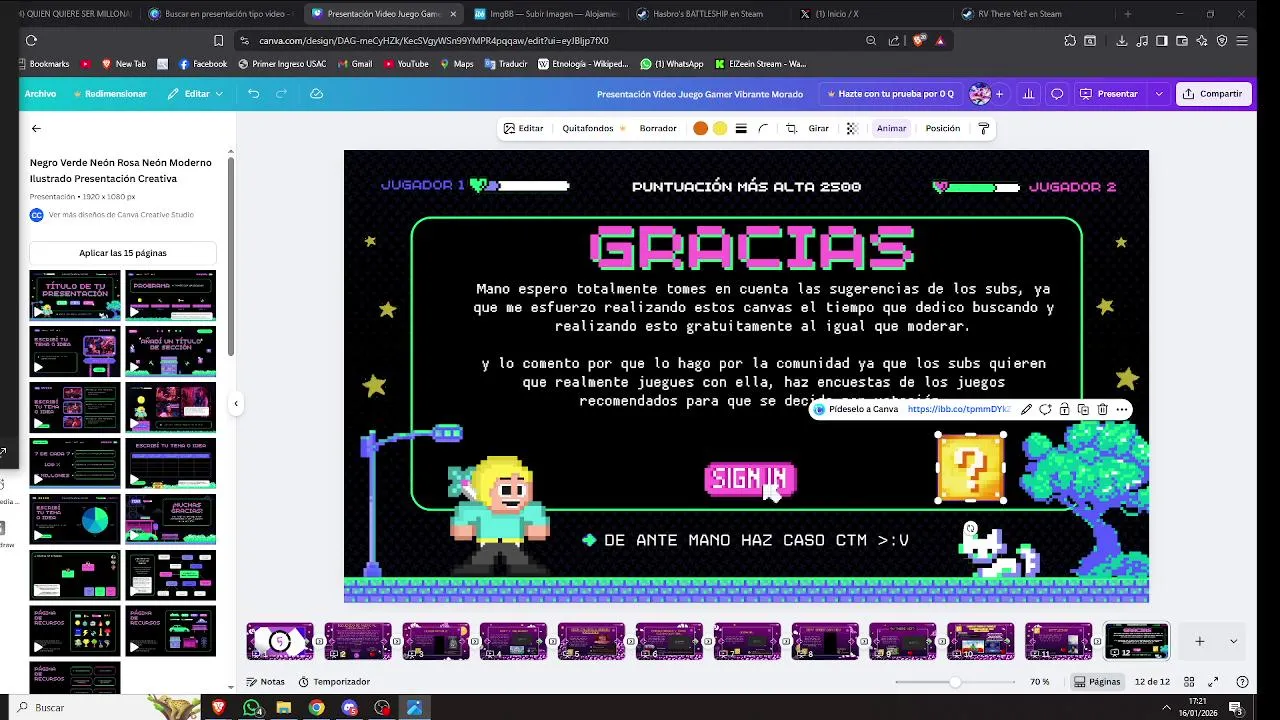
Task: Click Pídeselo a Canva button
Action: (x=856, y=409)
